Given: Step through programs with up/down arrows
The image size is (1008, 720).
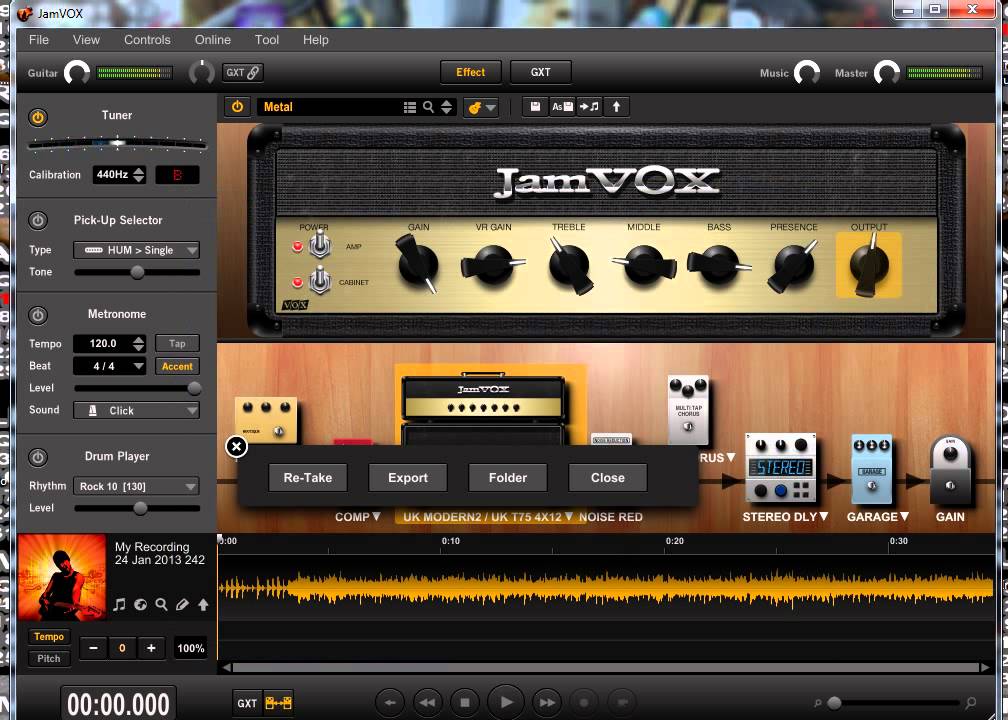Looking at the screenshot, I should point(446,107).
